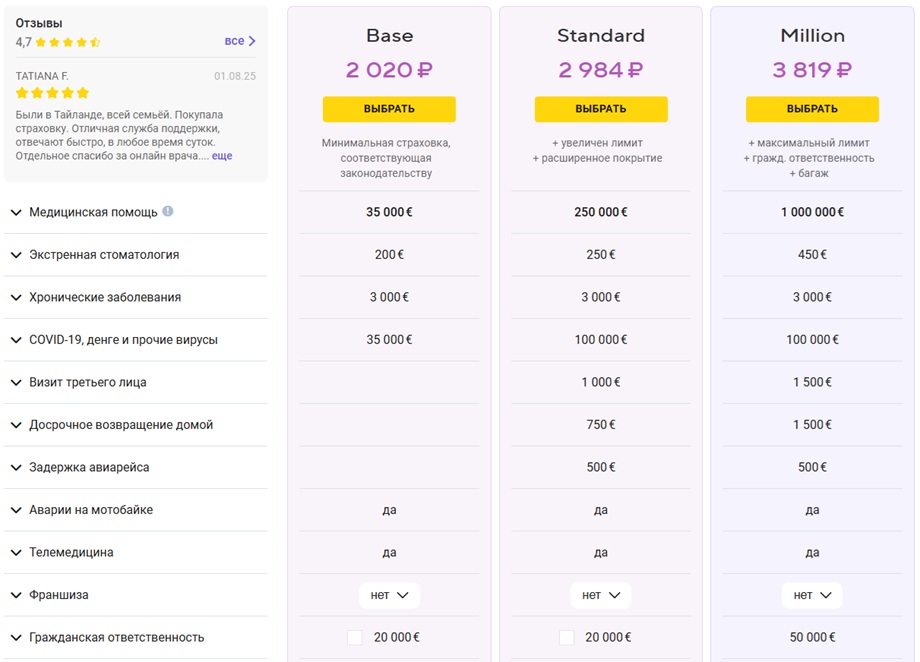Choose the Standard plan ВЫБРАТЬ button
The image size is (920, 662).
point(601,109)
